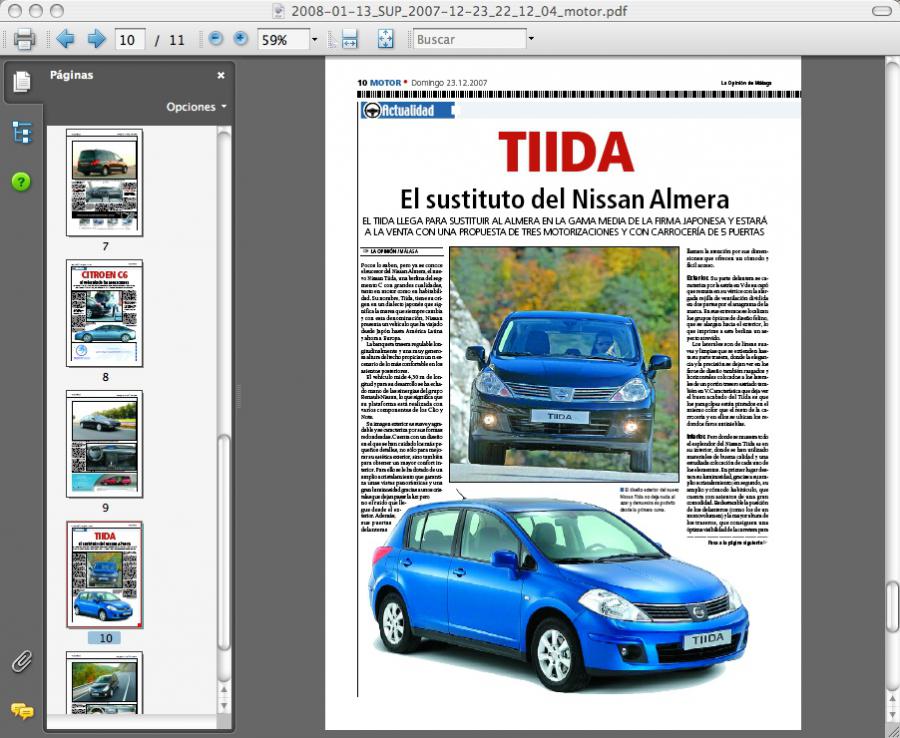Screen dimensions: 900x738
Task: Click the side panel resize handle
Action: coord(238,396)
